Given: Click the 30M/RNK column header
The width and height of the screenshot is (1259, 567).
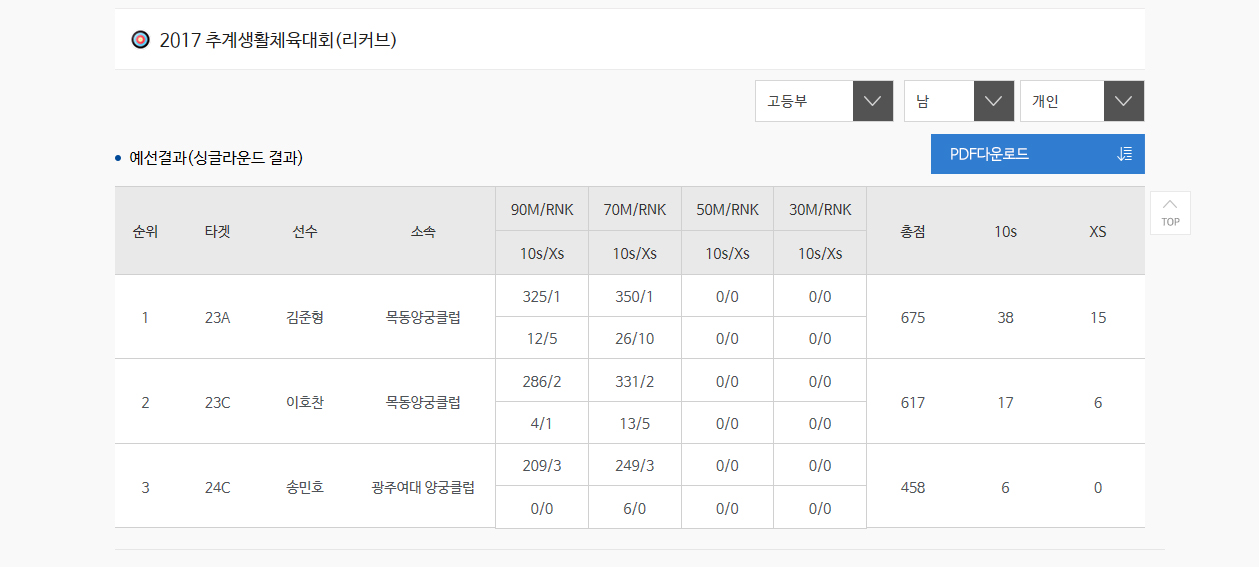Looking at the screenshot, I should [x=820, y=209].
